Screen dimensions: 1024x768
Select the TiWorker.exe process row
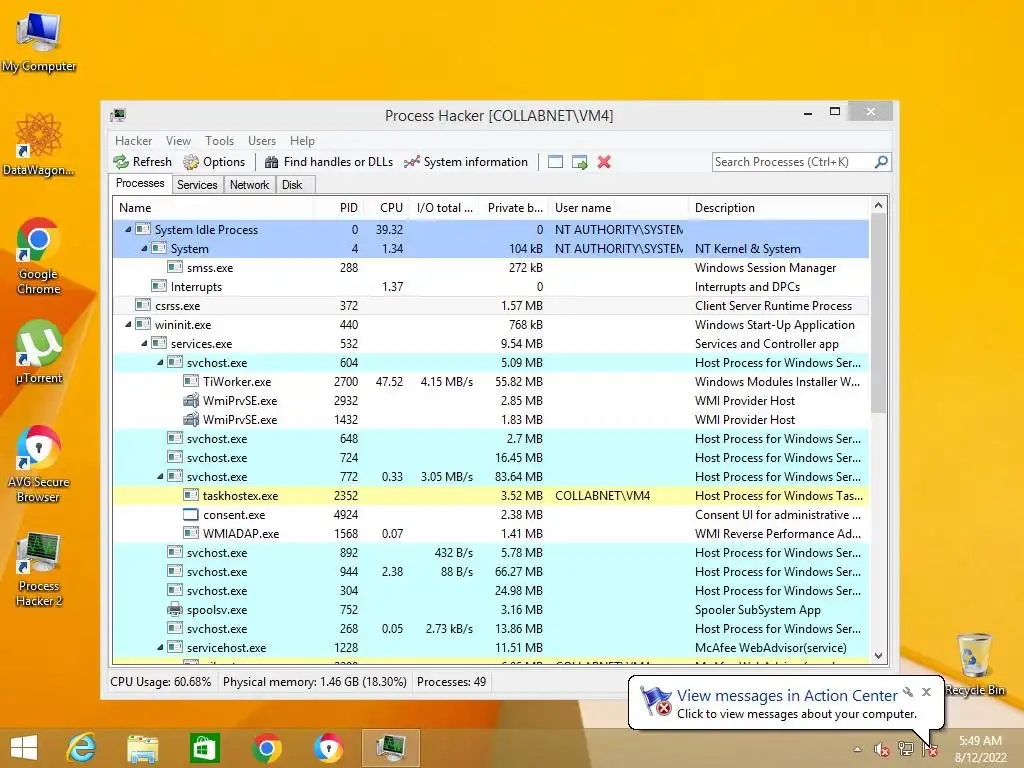(491, 381)
